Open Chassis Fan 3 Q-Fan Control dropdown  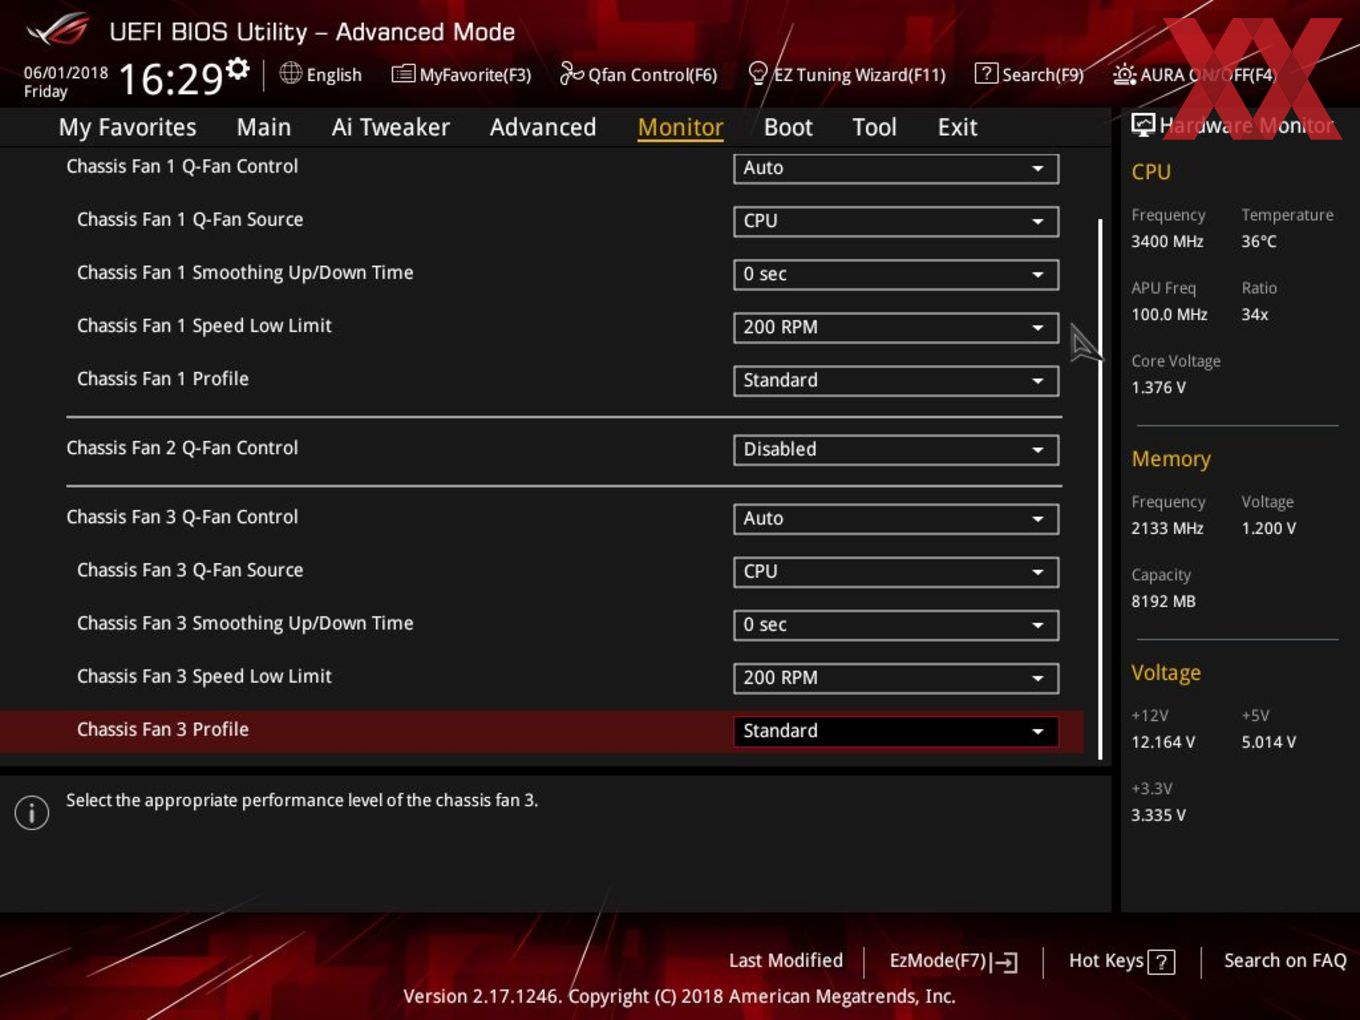[x=896, y=518]
